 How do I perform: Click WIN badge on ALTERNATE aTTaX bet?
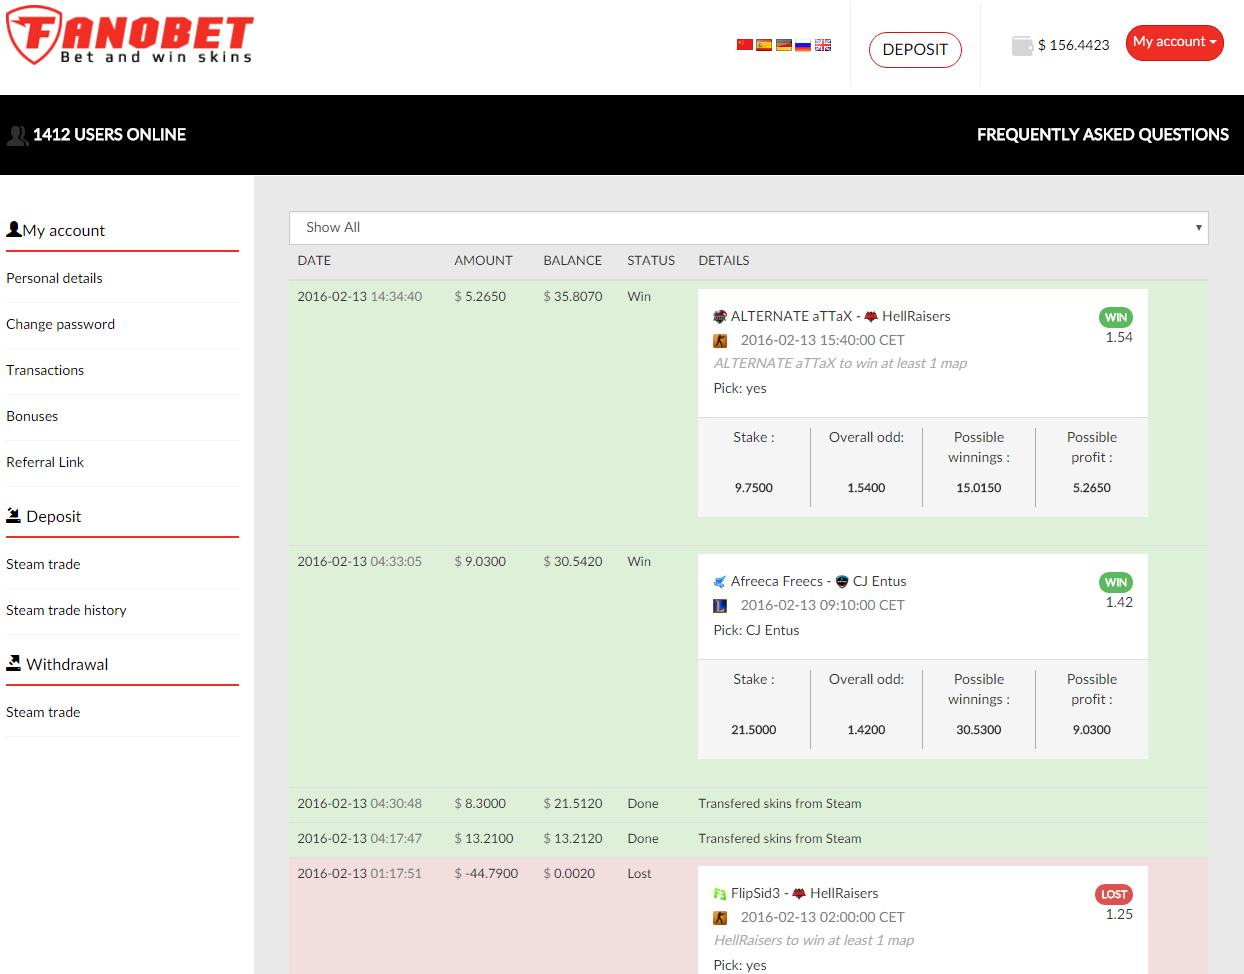(1116, 318)
